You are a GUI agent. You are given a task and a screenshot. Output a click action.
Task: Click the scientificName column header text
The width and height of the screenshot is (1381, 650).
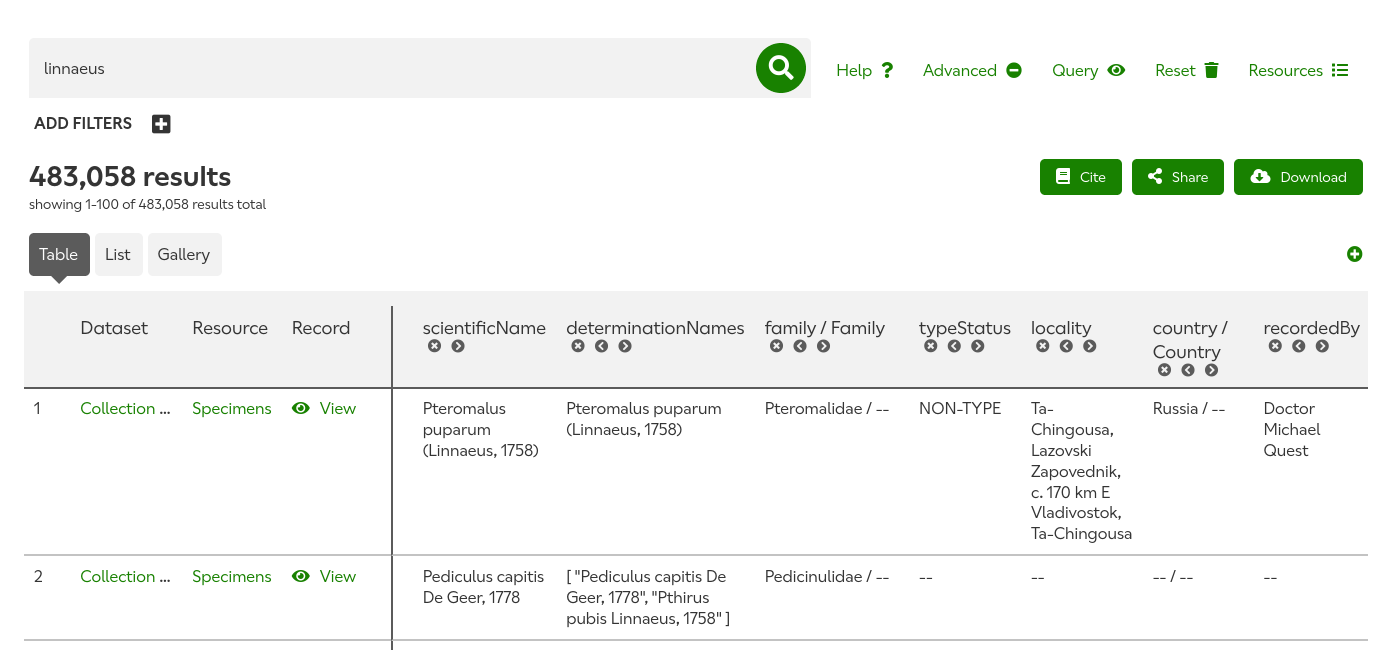pyautogui.click(x=484, y=328)
